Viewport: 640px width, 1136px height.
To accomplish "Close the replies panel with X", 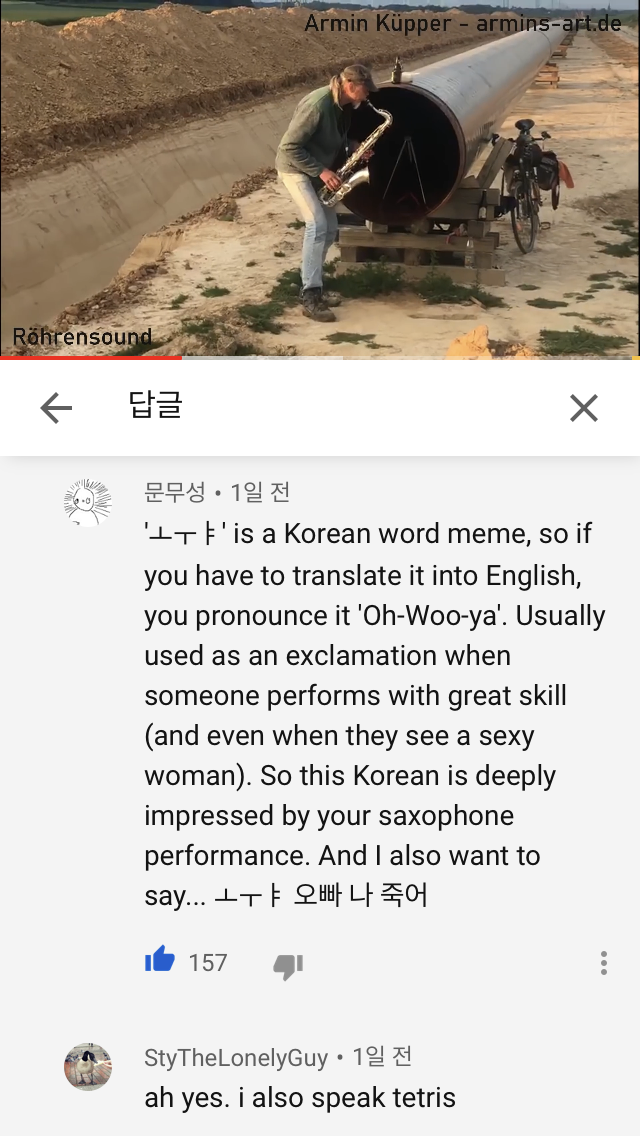I will click(x=583, y=409).
